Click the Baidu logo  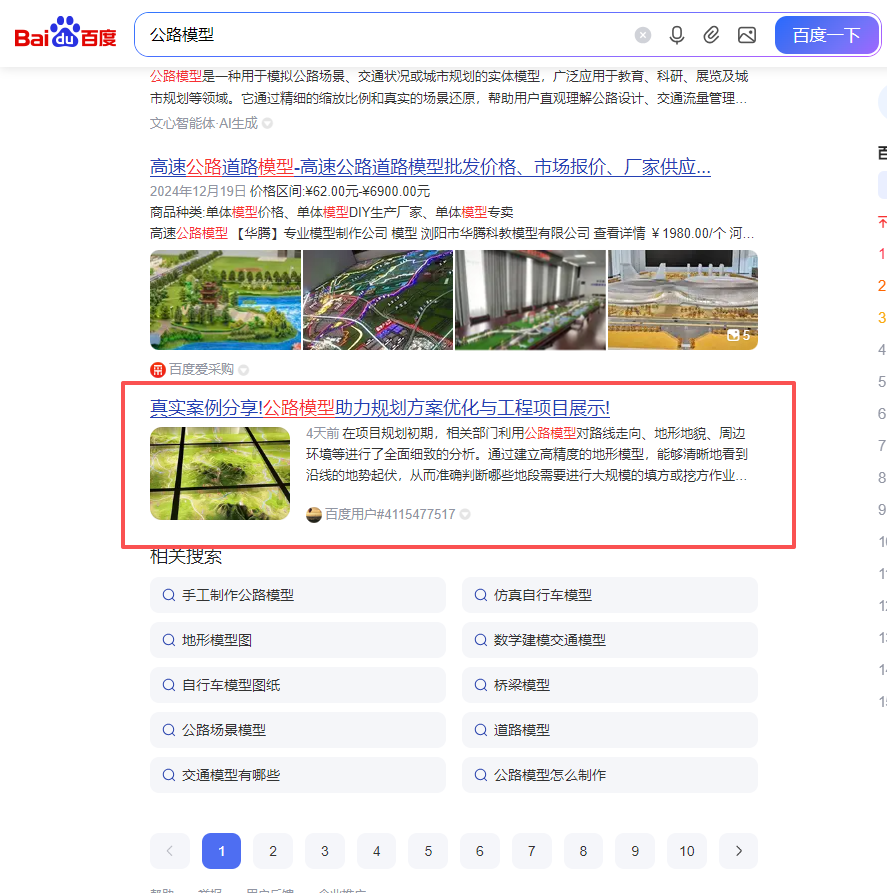point(65,36)
